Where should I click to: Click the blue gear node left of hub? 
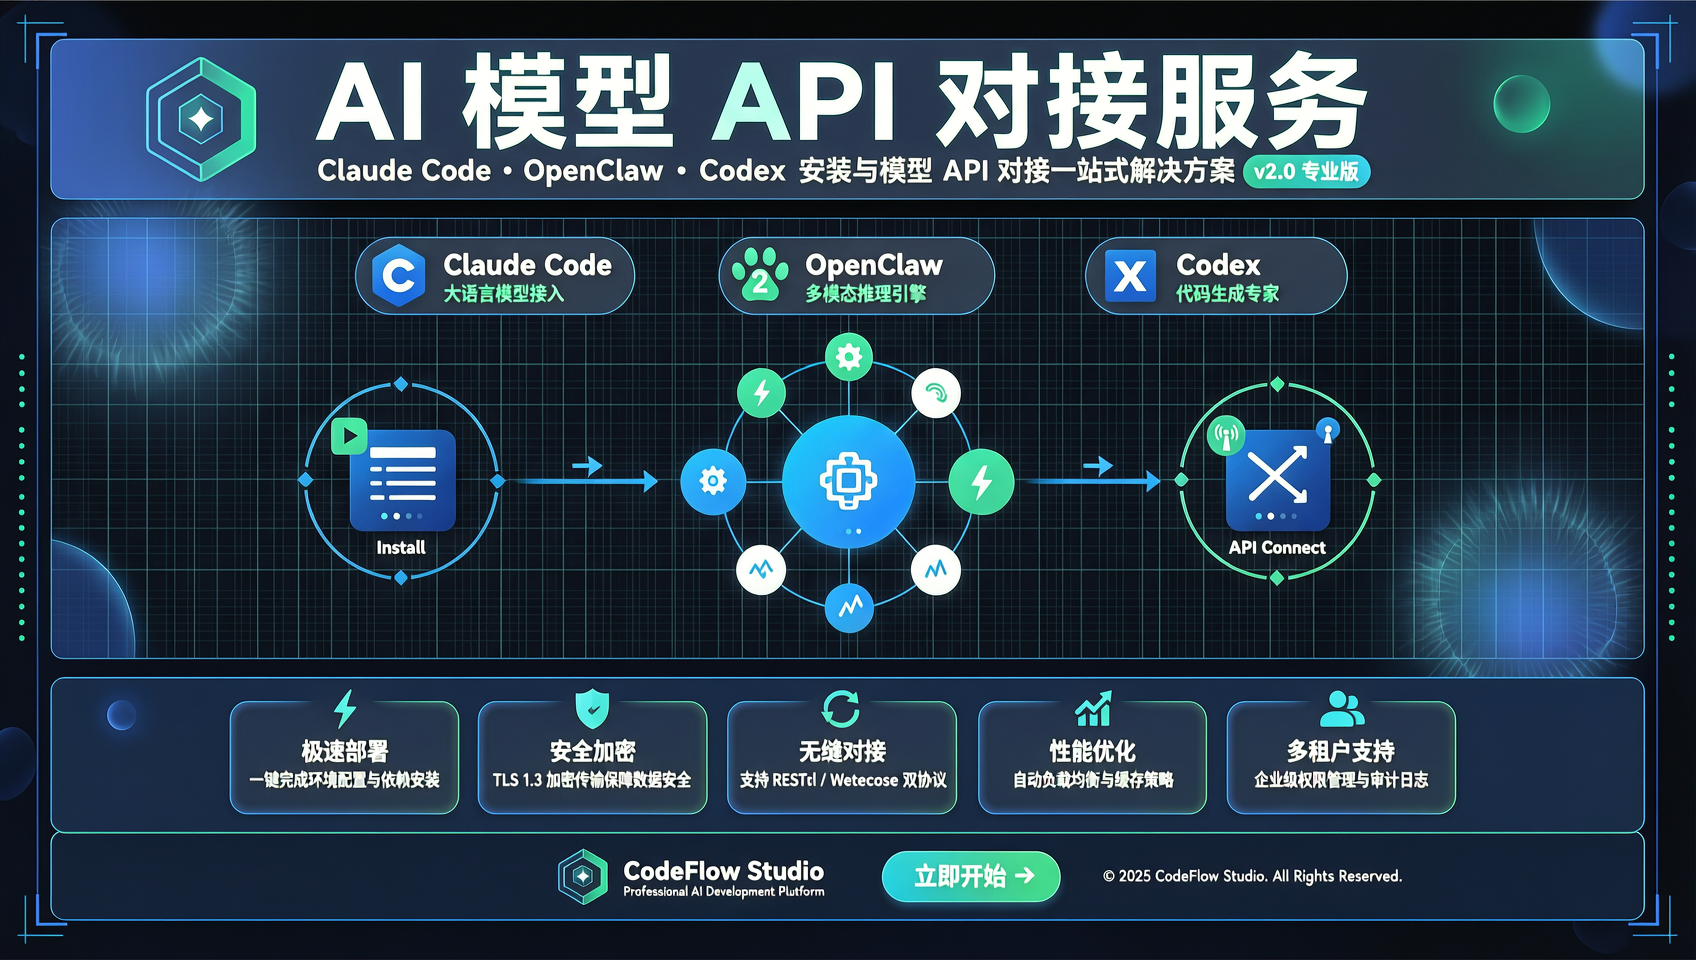(713, 481)
